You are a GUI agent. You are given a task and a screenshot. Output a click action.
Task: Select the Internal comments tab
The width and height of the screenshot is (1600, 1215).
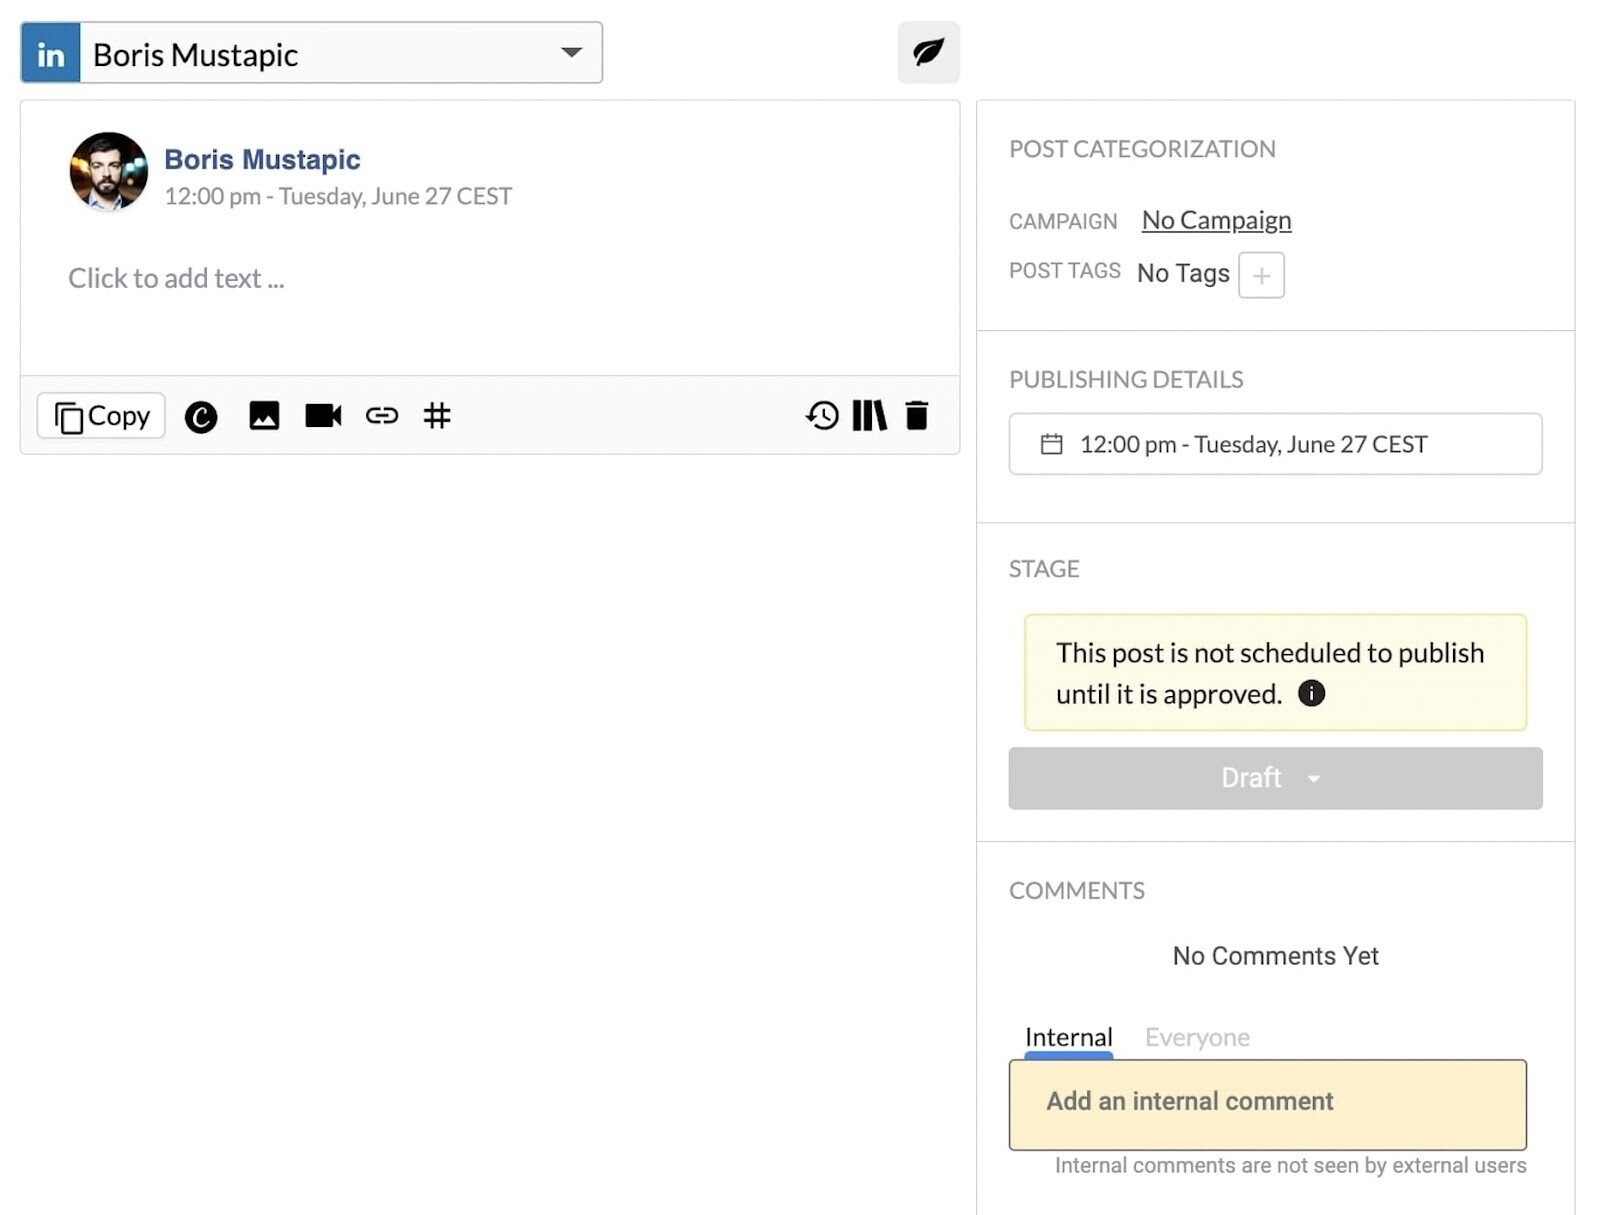coord(1068,1037)
